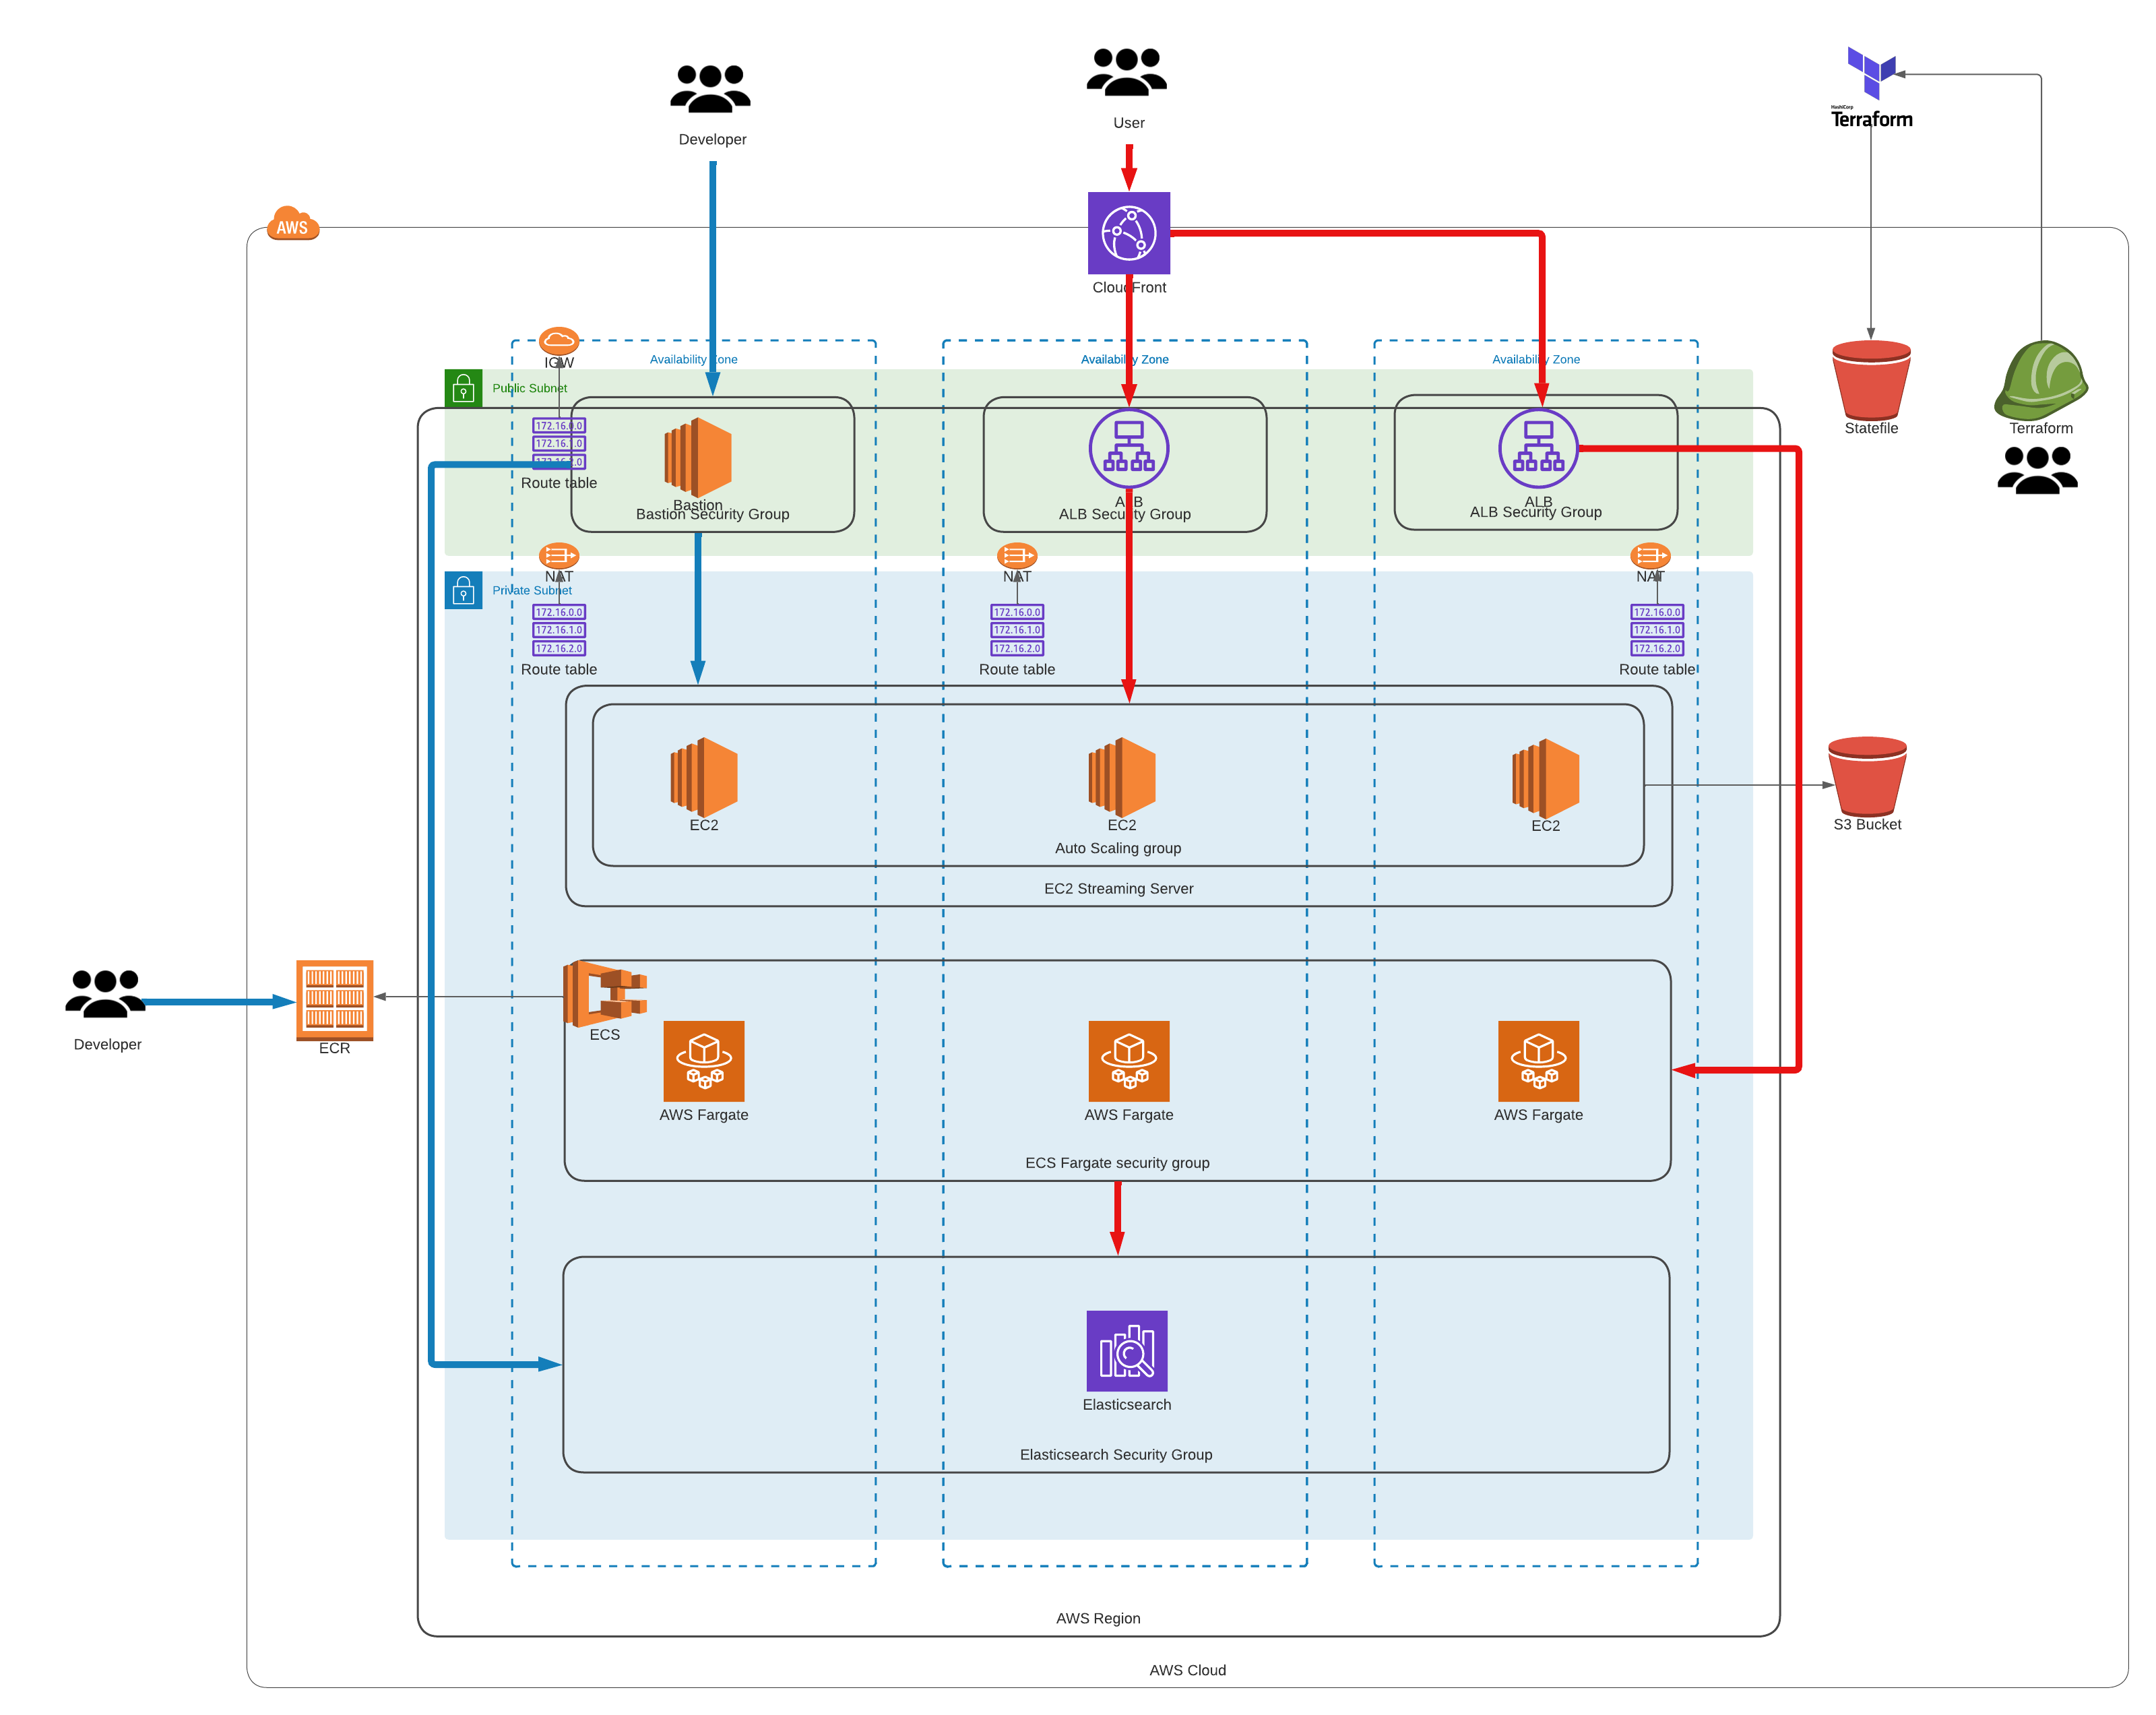Click the Private Subnet lock icon
Image resolution: width=2156 pixels, height=1715 pixels.
(x=463, y=590)
